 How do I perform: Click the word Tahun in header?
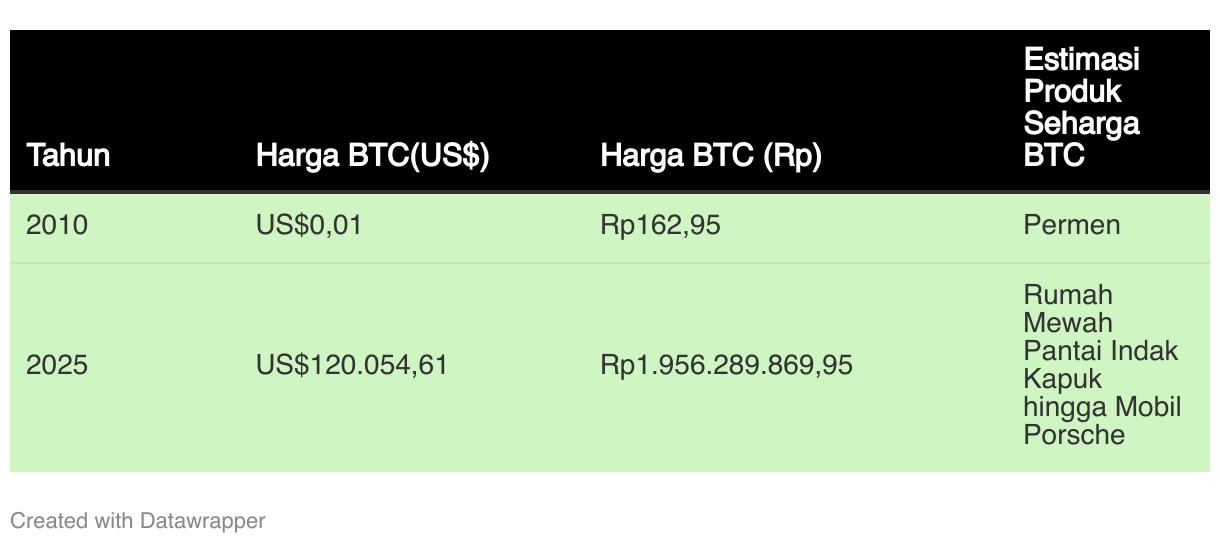pyautogui.click(x=68, y=155)
